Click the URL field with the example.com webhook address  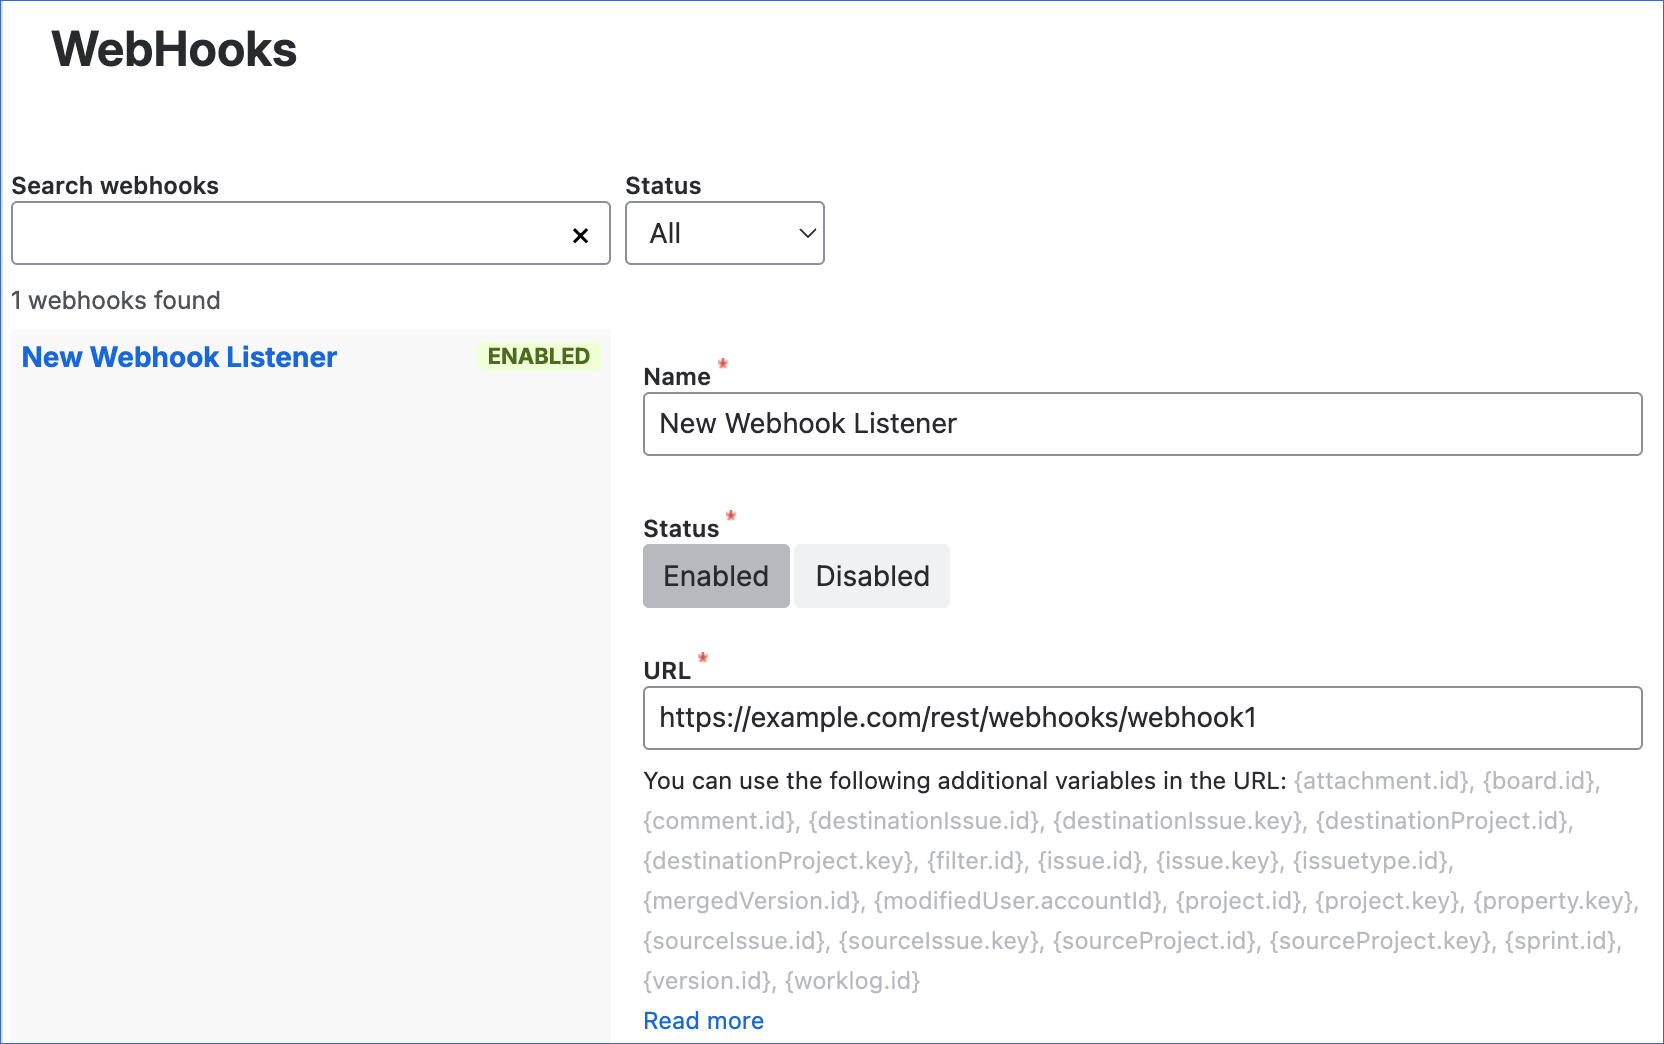(1142, 718)
